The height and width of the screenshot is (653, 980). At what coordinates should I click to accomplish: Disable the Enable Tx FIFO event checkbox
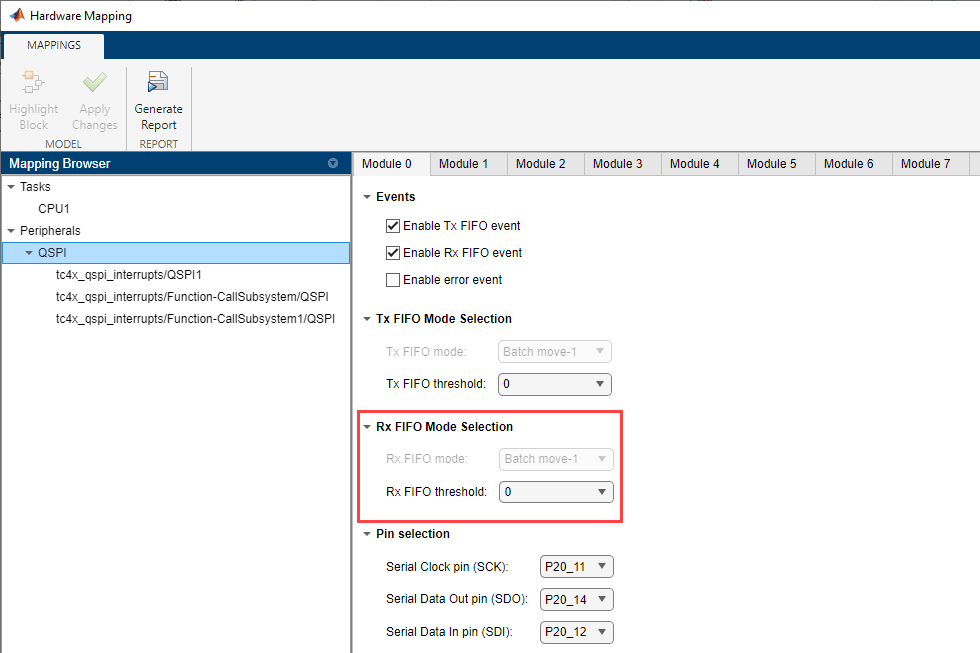[x=392, y=226]
